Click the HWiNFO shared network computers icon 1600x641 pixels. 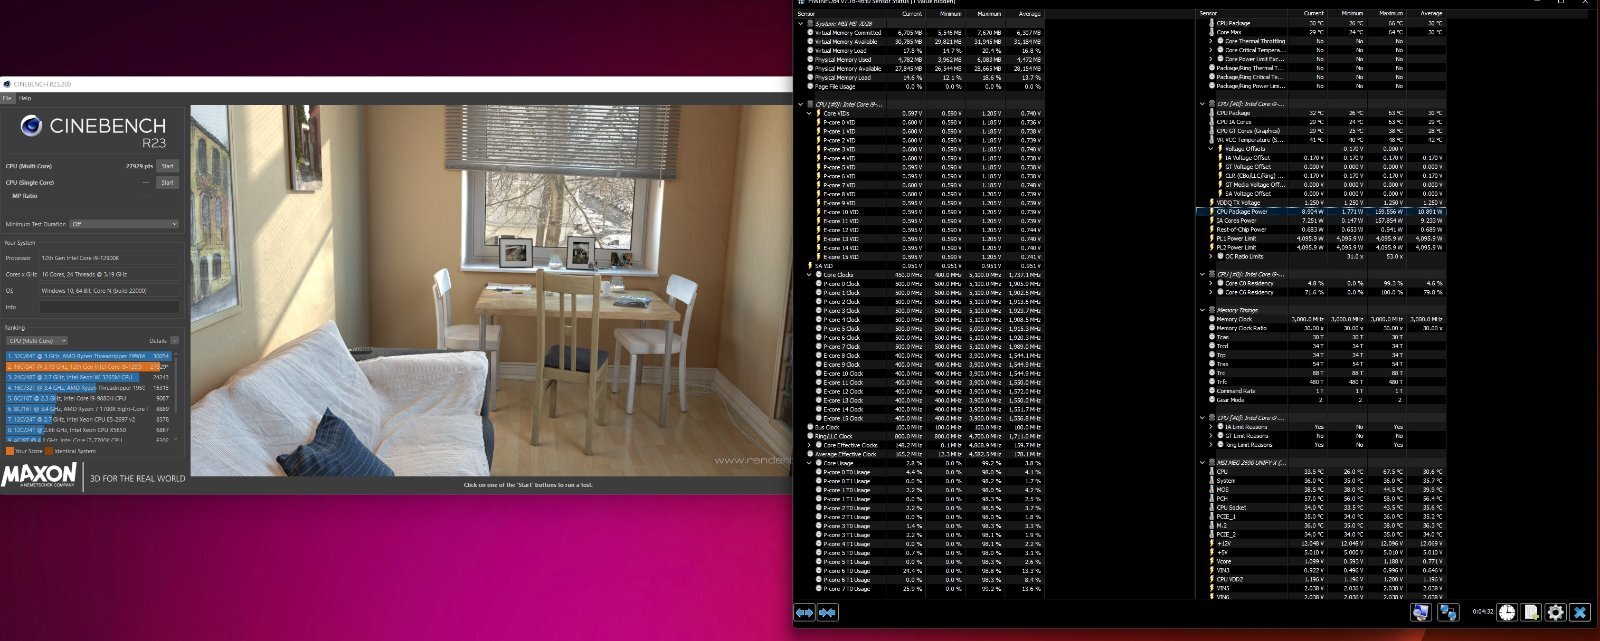click(x=1448, y=612)
